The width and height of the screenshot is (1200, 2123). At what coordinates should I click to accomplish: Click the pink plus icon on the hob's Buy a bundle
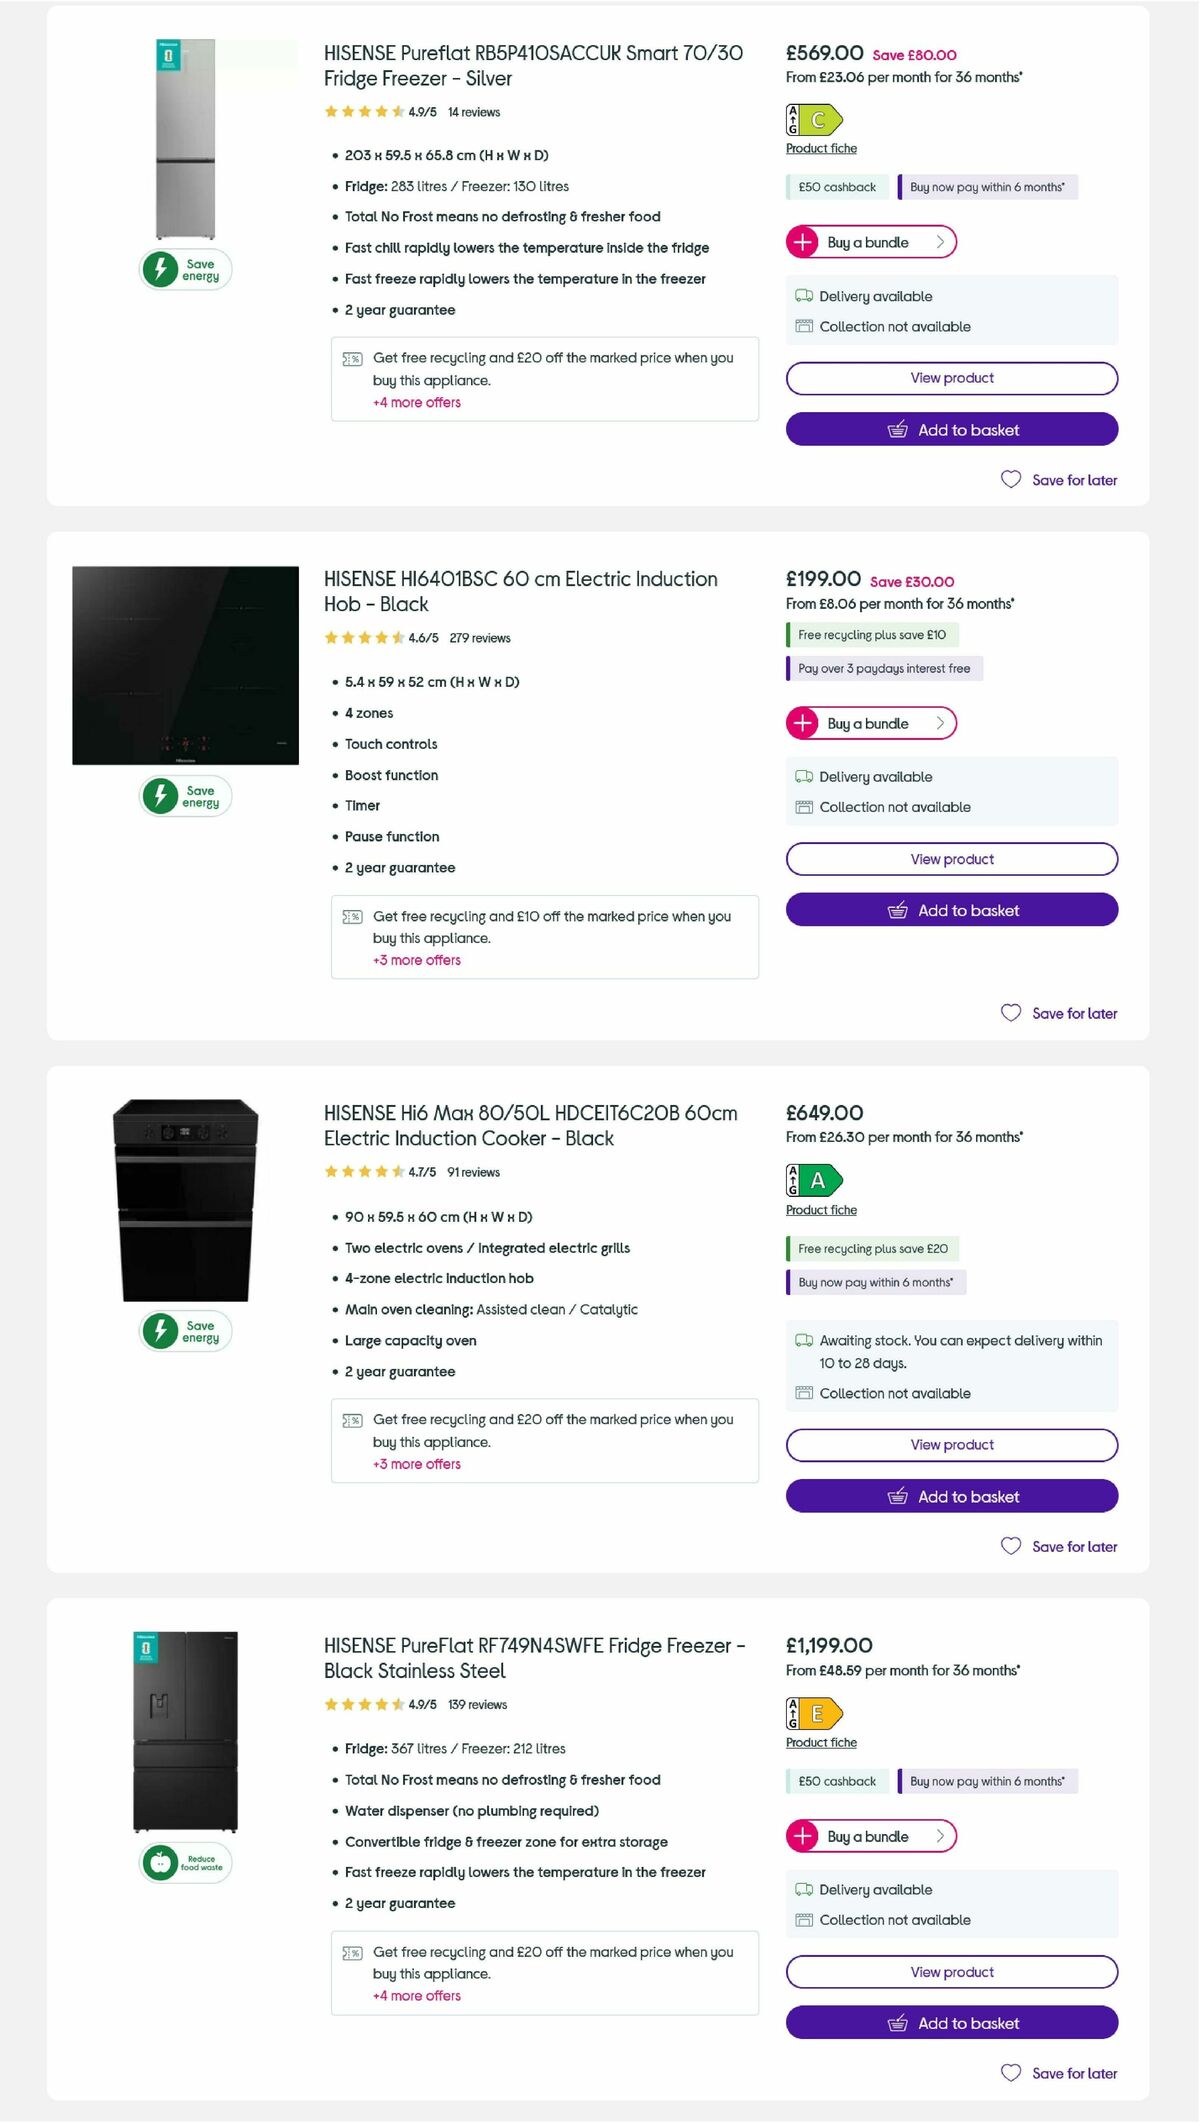[x=802, y=723]
